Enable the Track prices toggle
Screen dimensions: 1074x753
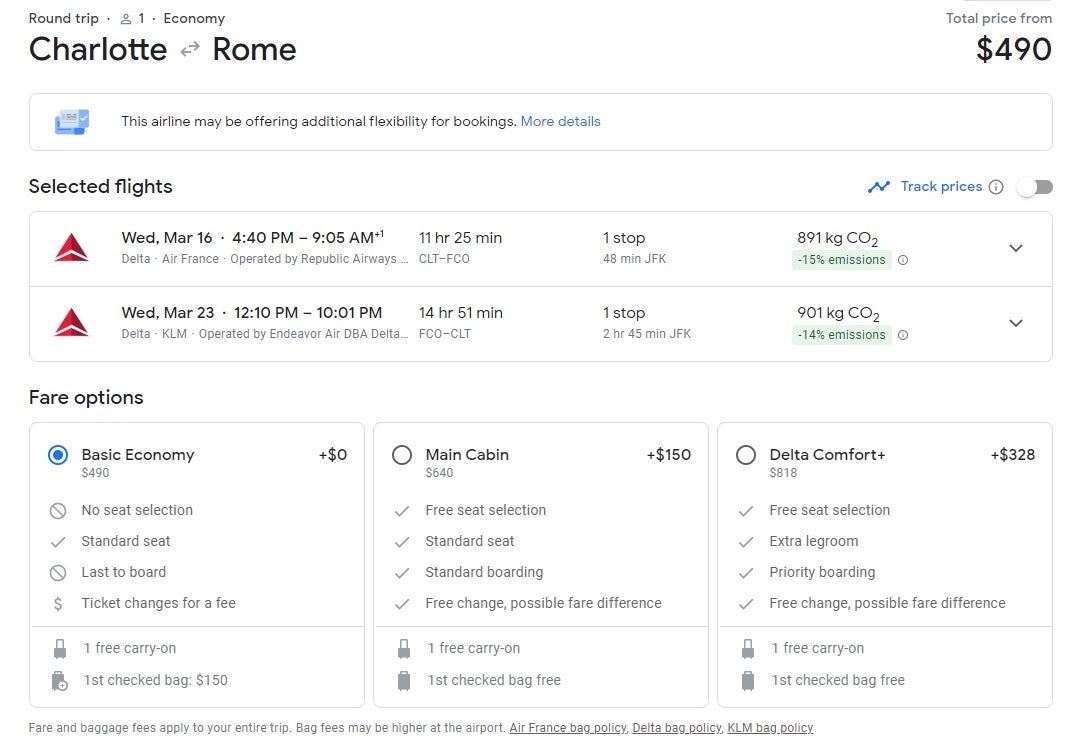(x=1034, y=186)
